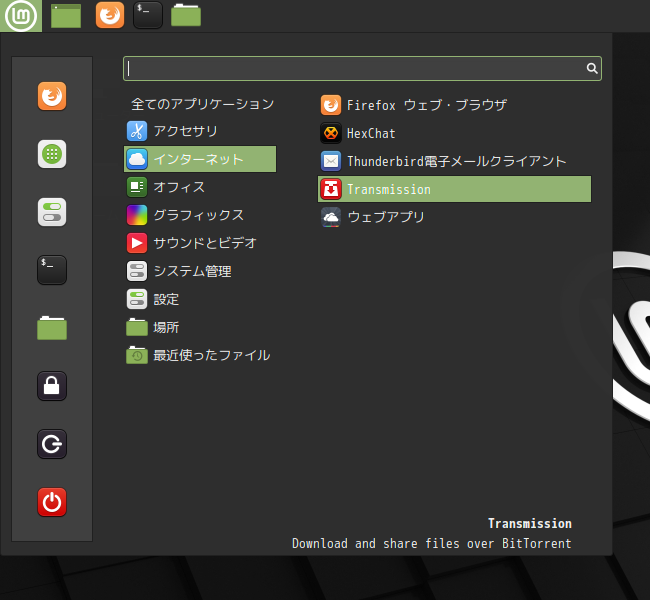Click the magnifier icon in search box
This screenshot has height=600, width=650.
pos(592,68)
